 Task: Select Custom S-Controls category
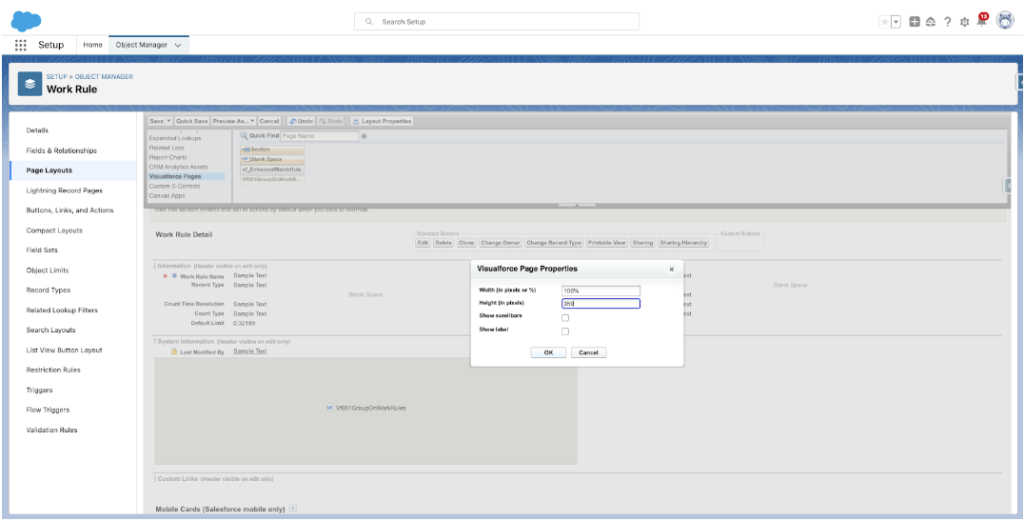click(174, 186)
